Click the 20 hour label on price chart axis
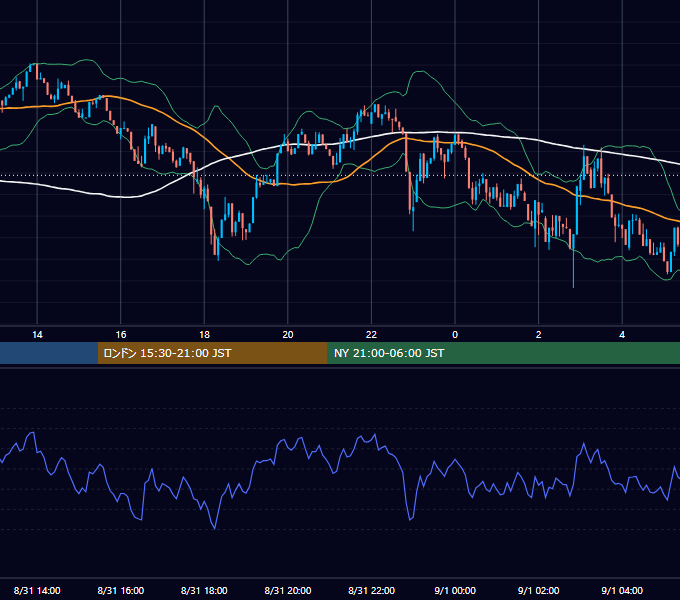 pyautogui.click(x=288, y=335)
